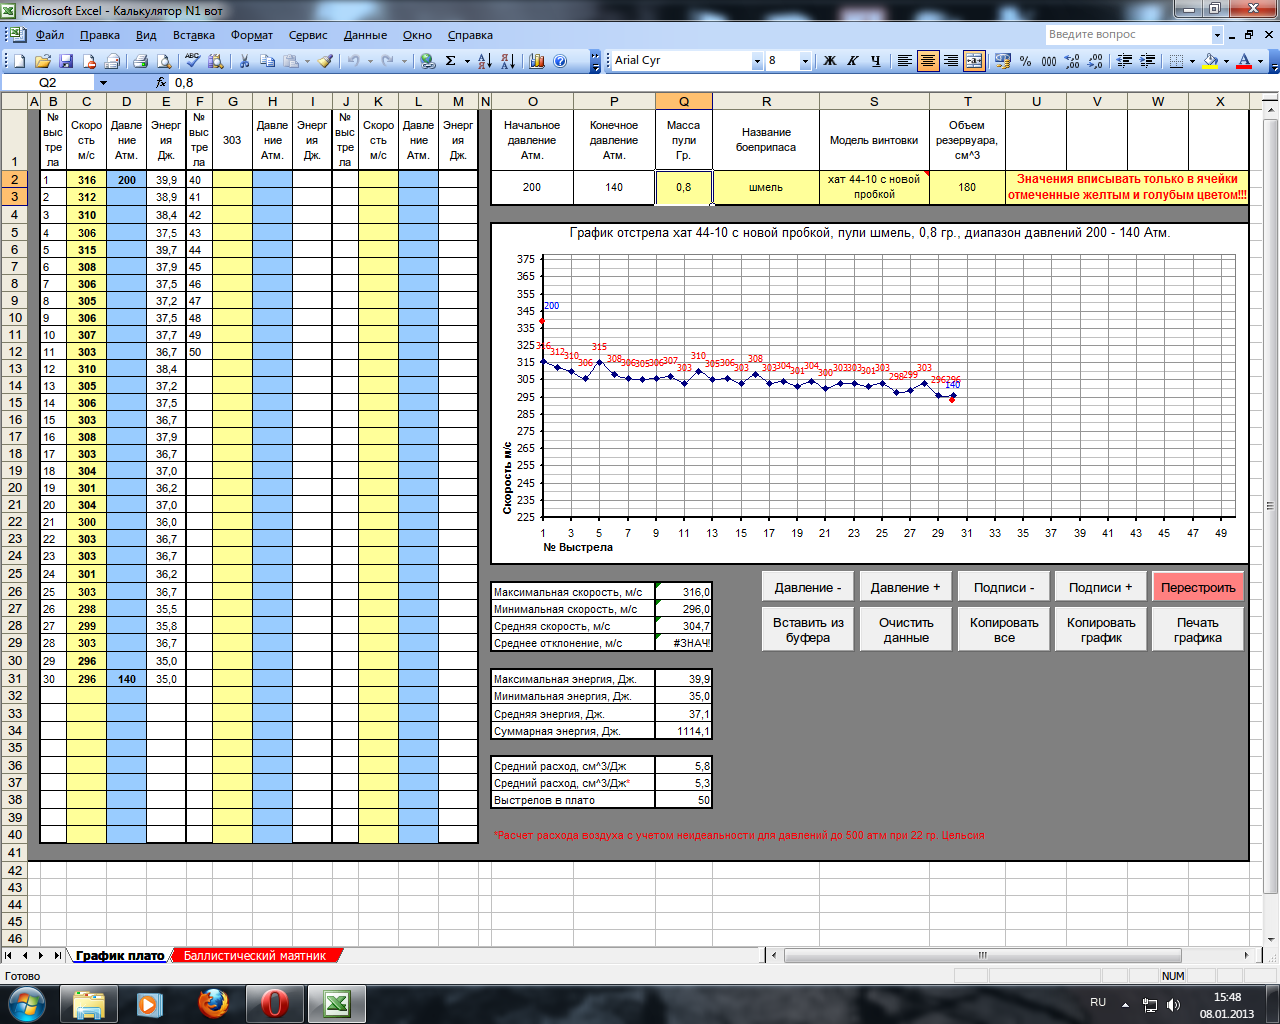
Task: Expand the font size dropdown
Action: 805,61
